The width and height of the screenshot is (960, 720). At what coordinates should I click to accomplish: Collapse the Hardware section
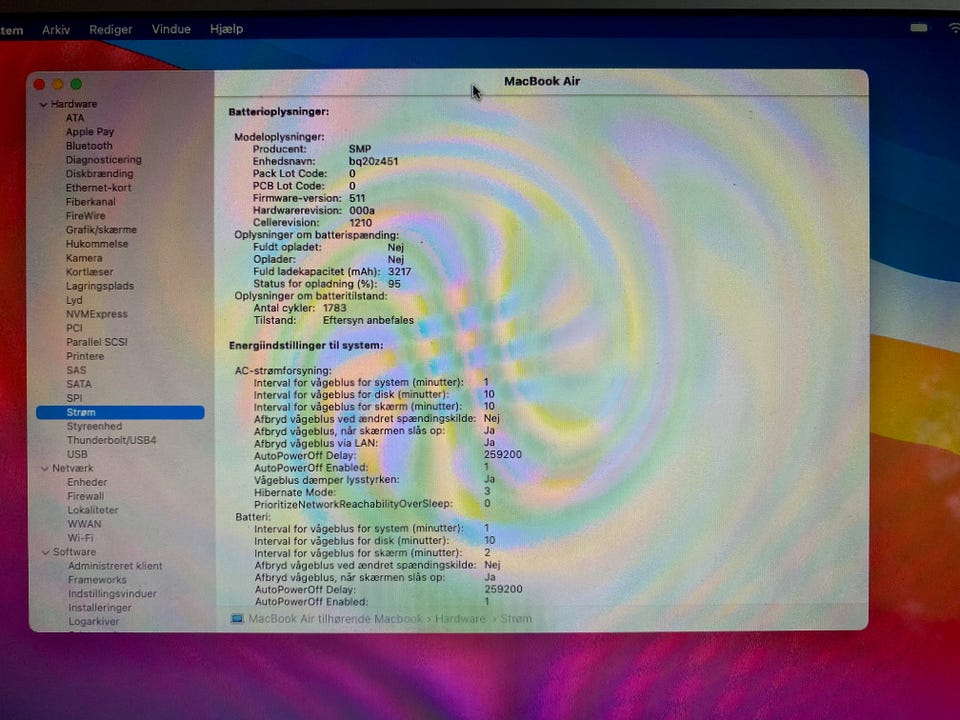43,105
